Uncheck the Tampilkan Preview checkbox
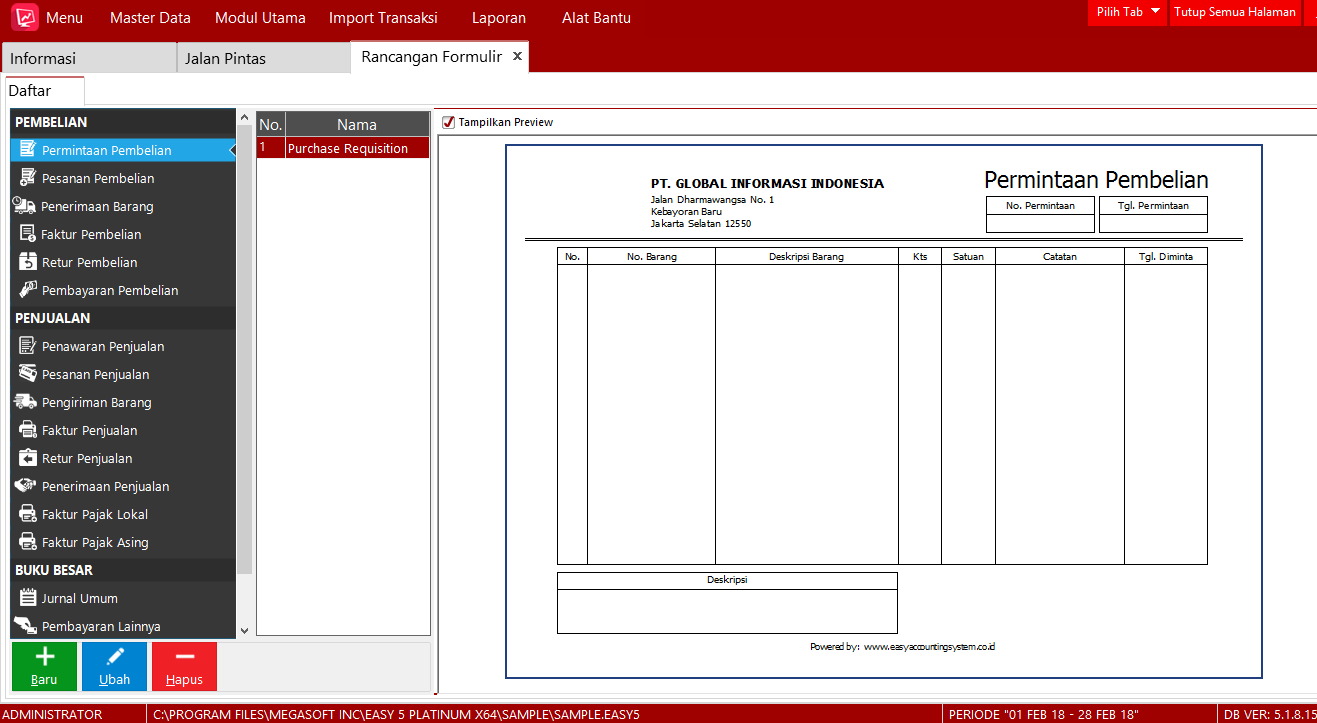 [x=447, y=122]
